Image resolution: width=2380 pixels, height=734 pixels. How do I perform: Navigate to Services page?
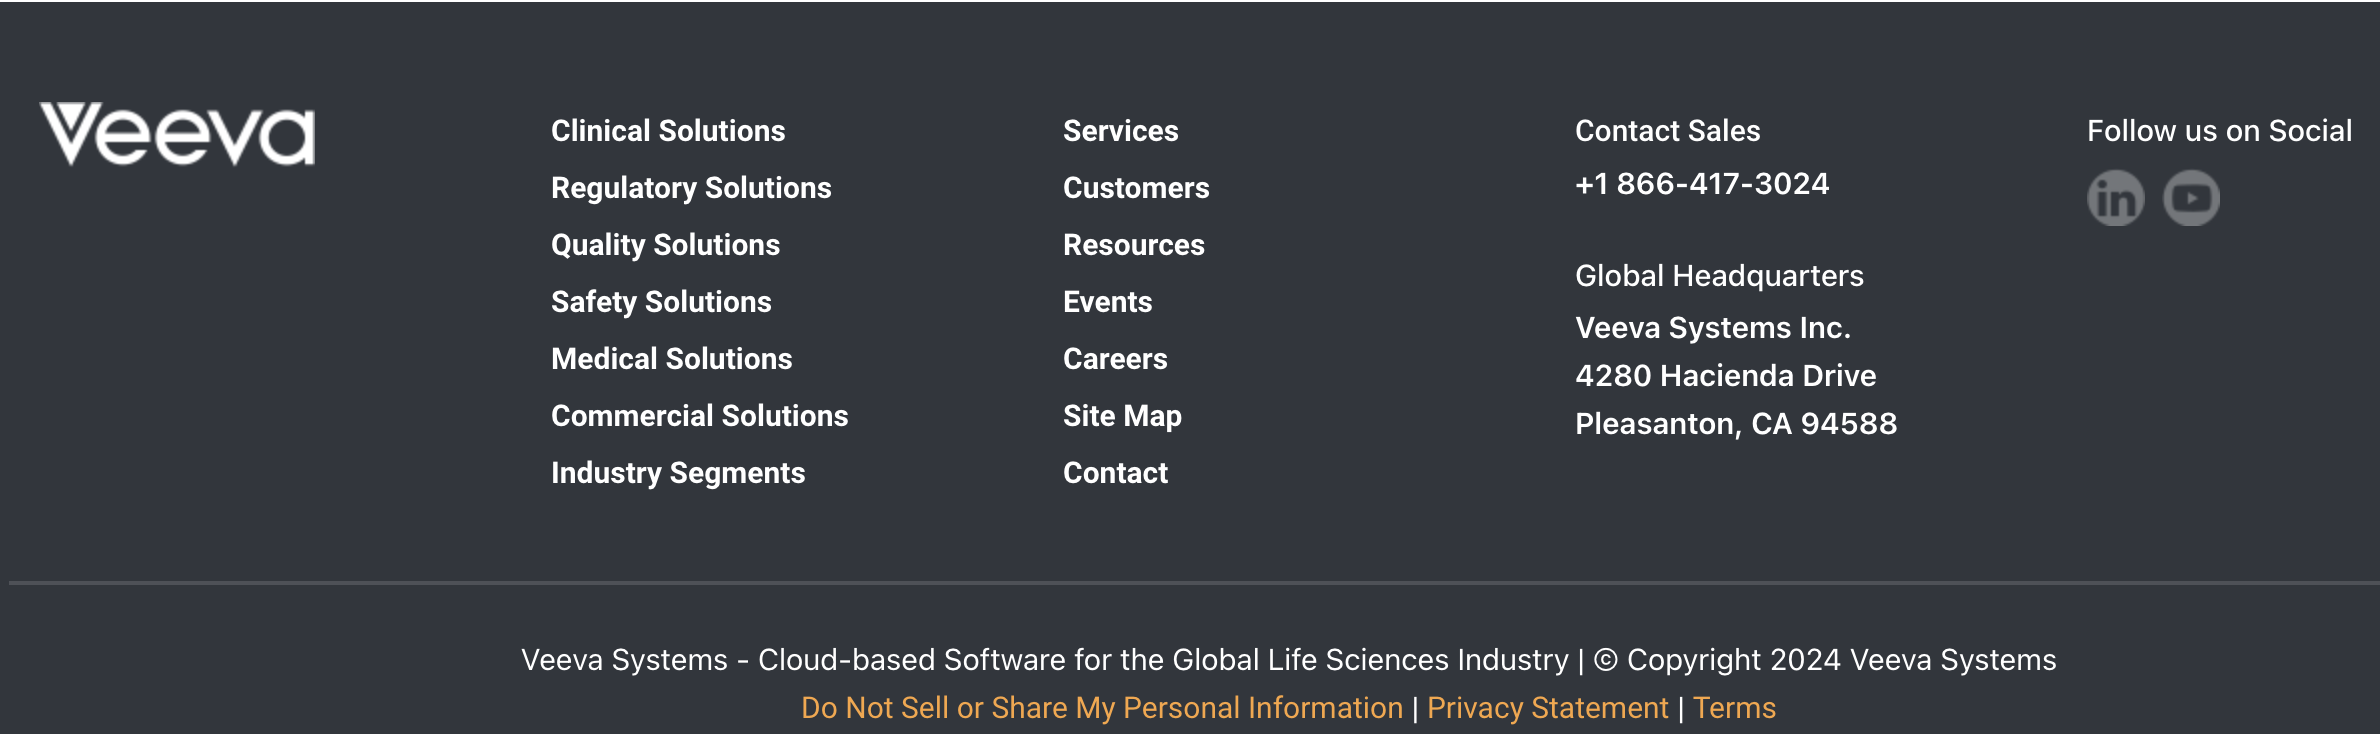coord(1120,131)
